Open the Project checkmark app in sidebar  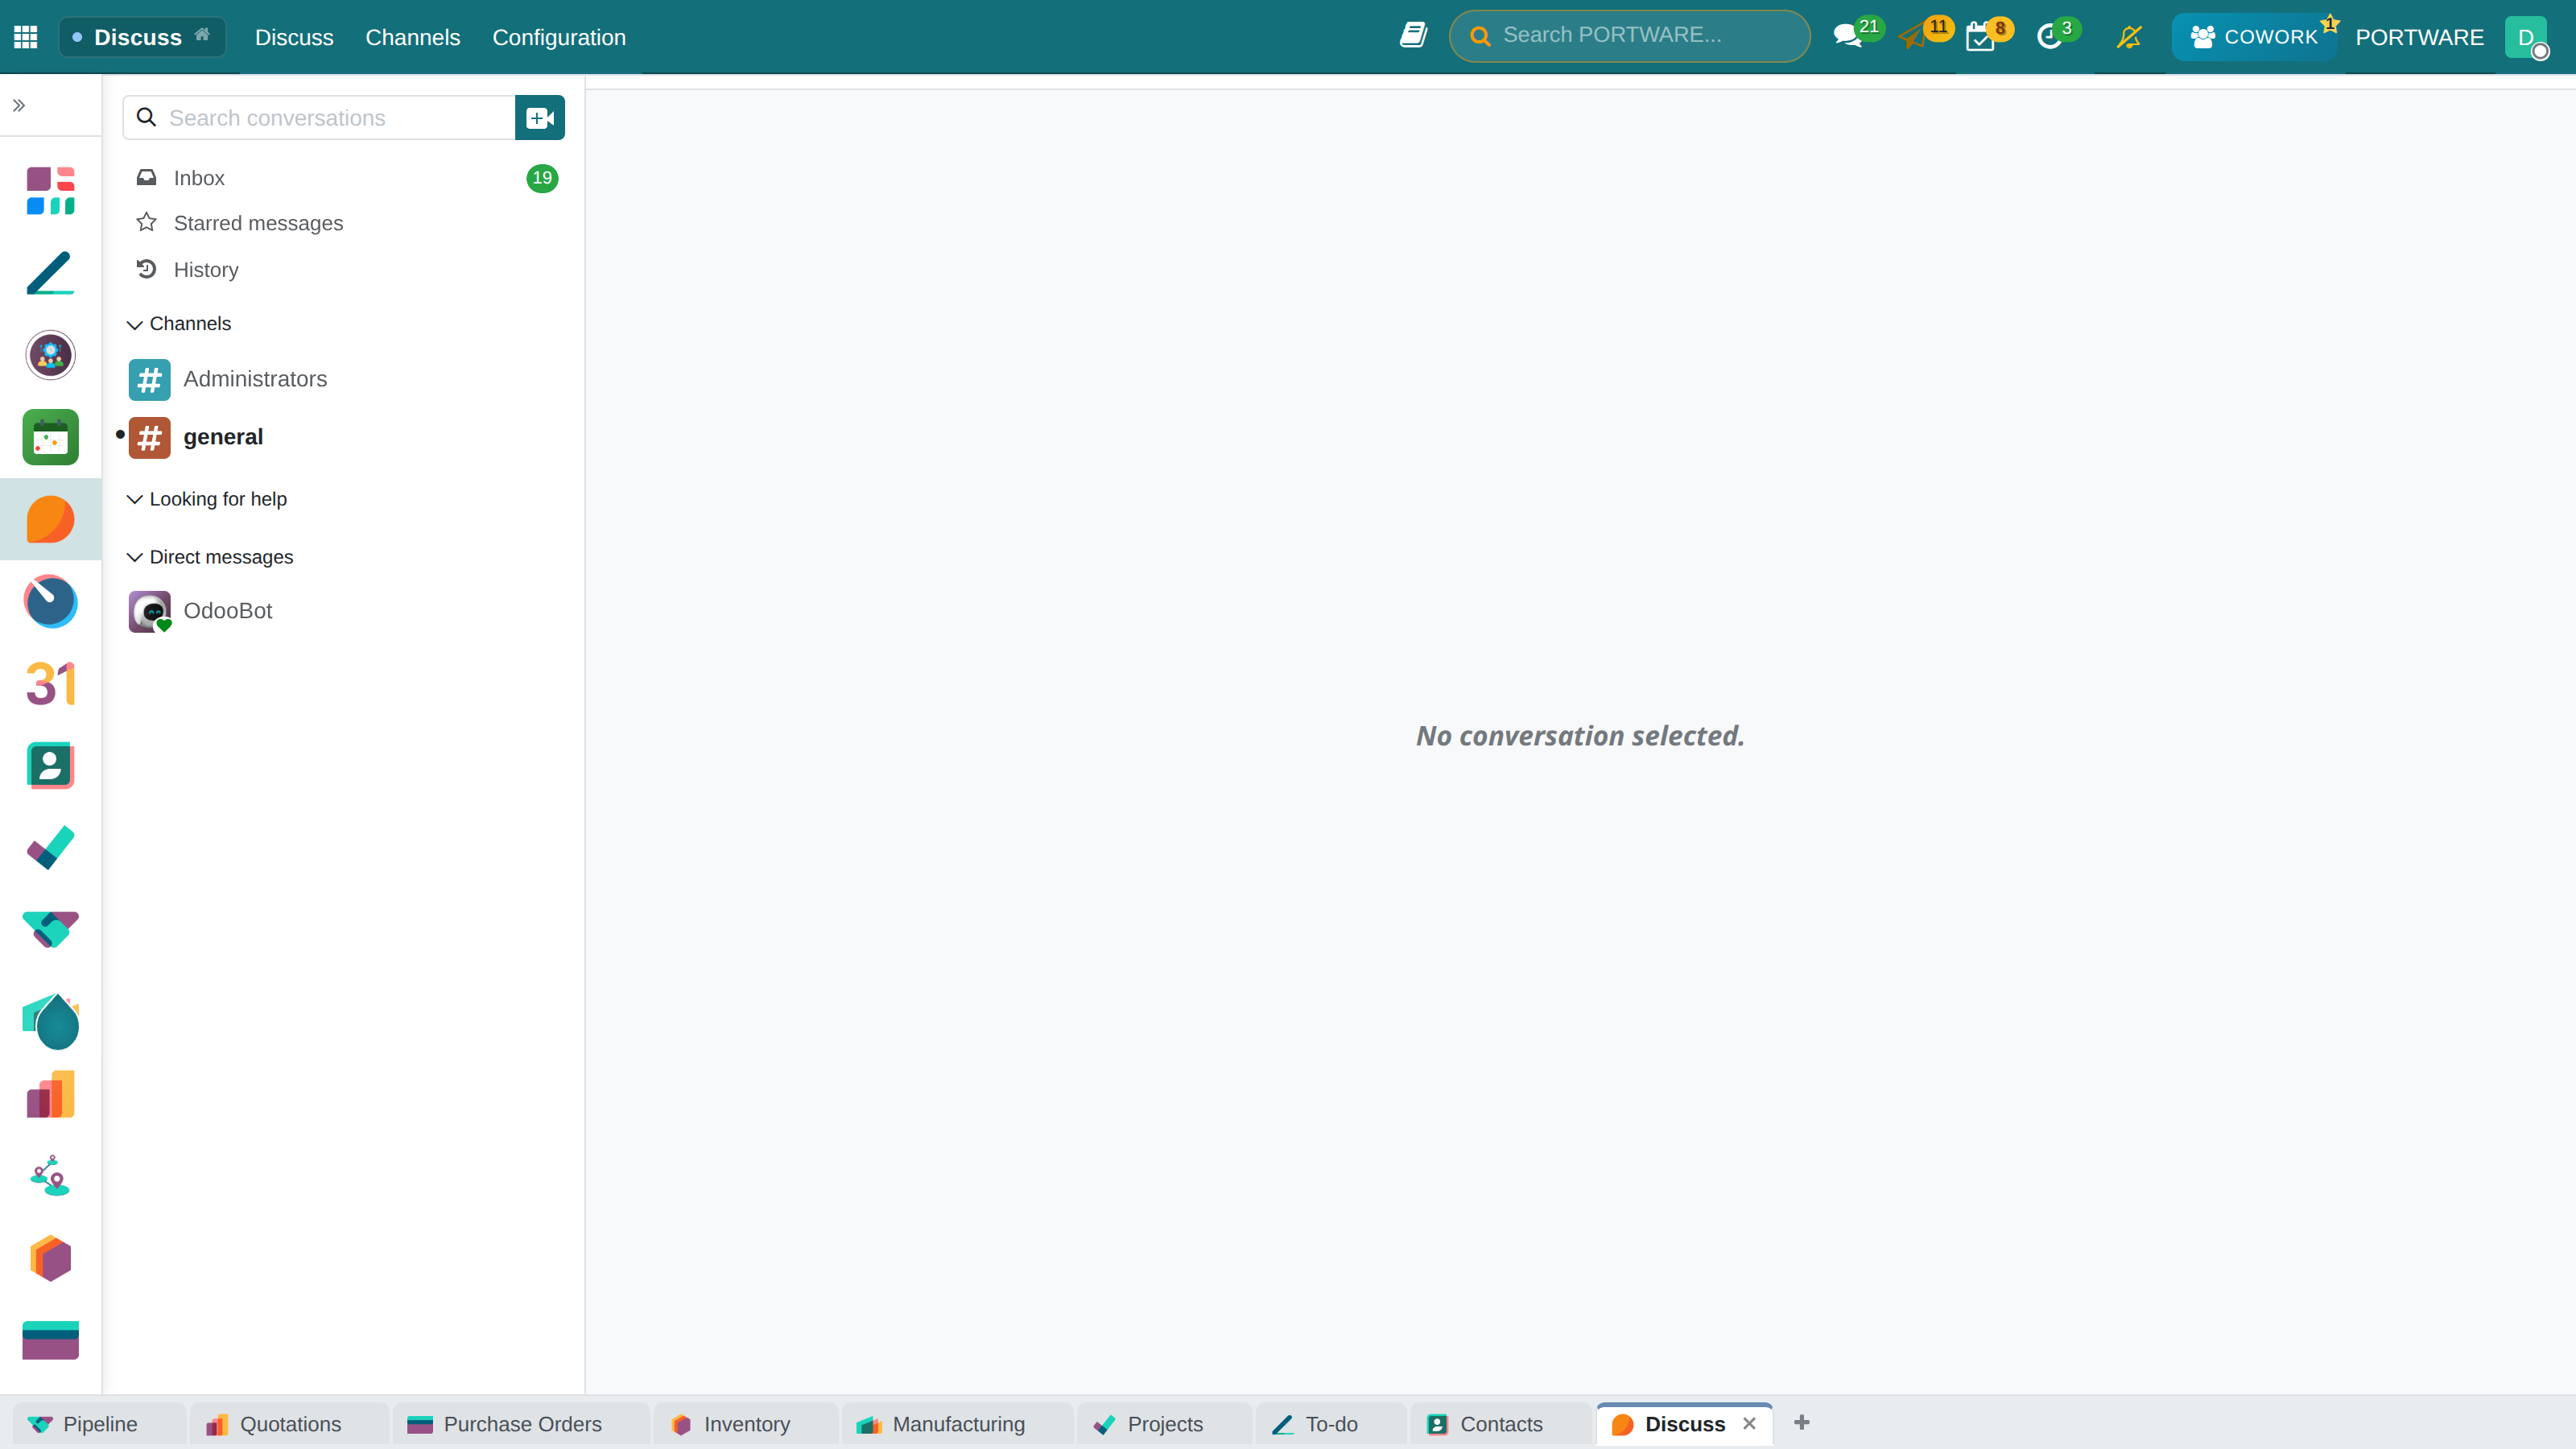pyautogui.click(x=51, y=848)
